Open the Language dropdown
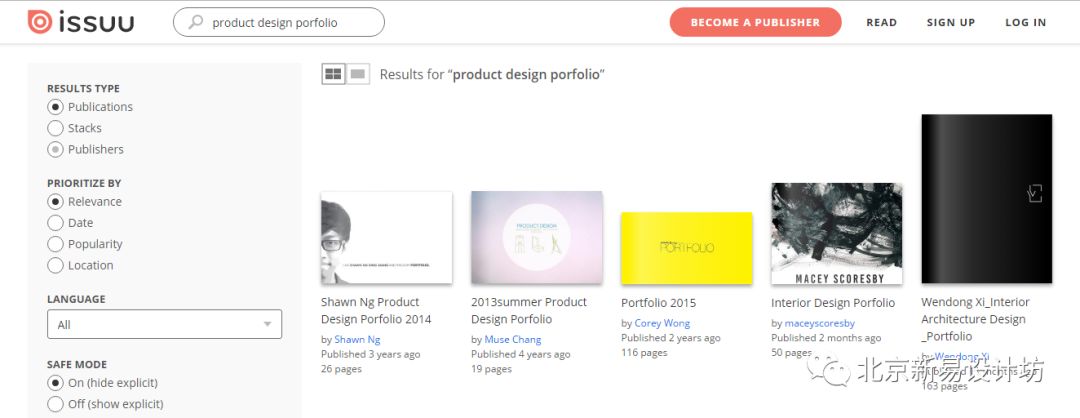The width and height of the screenshot is (1080, 418). (164, 324)
